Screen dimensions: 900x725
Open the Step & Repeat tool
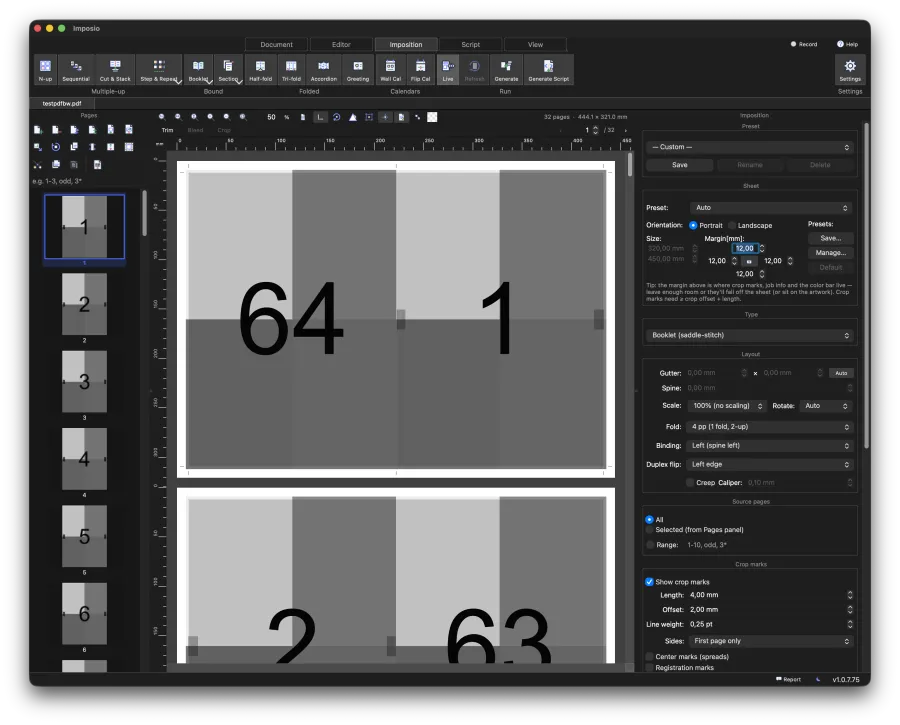tap(160, 70)
